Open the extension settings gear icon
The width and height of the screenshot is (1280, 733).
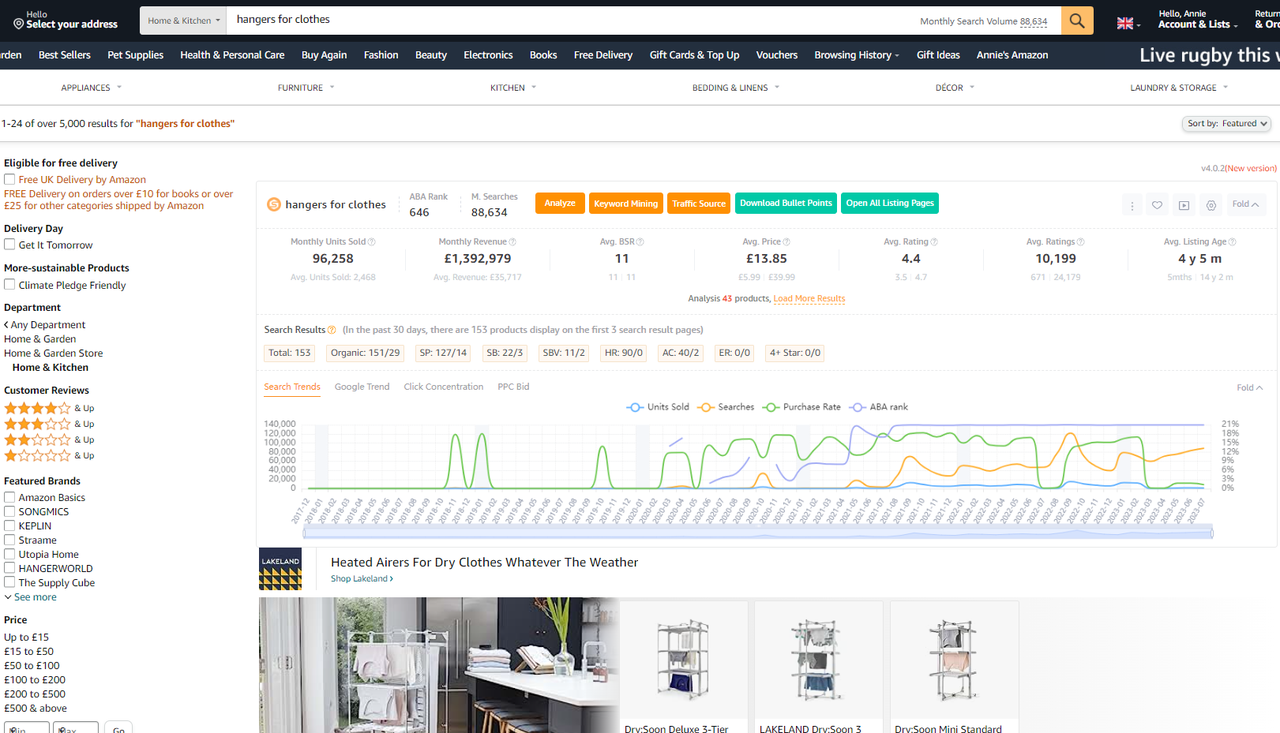pyautogui.click(x=1211, y=205)
